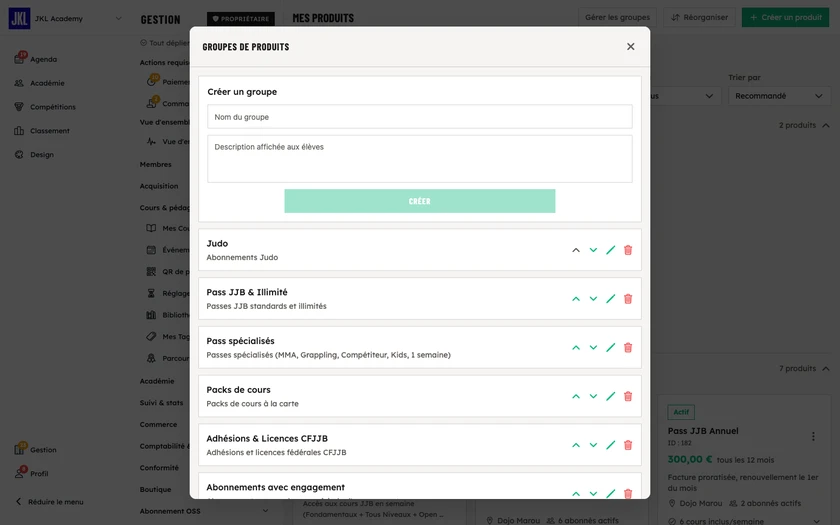Click Gérer les groupes button
Image resolution: width=840 pixels, height=525 pixels.
tap(617, 17)
